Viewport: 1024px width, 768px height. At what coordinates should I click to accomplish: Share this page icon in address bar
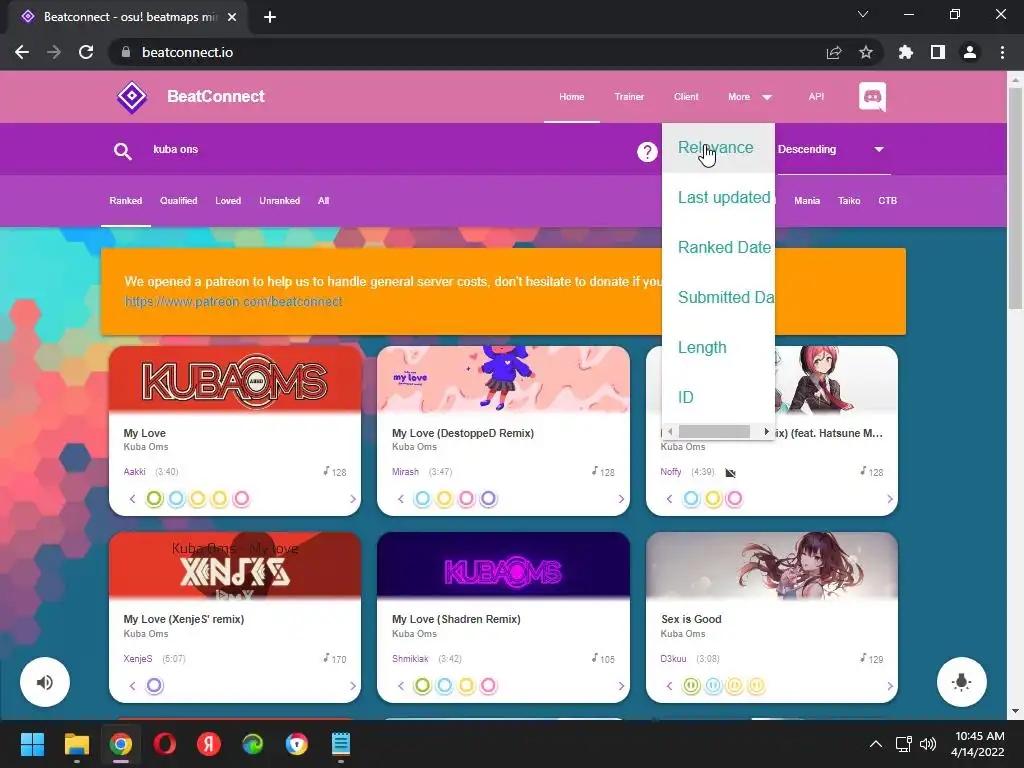(834, 52)
